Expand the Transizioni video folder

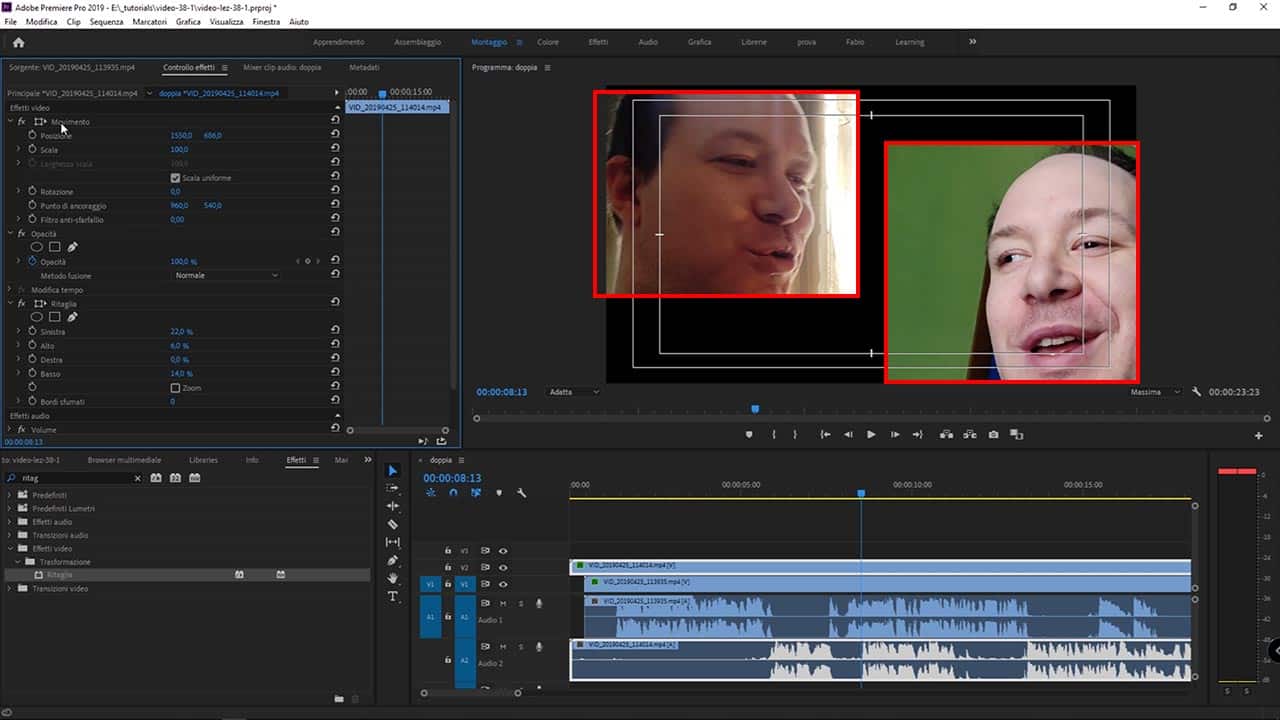[x=11, y=589]
